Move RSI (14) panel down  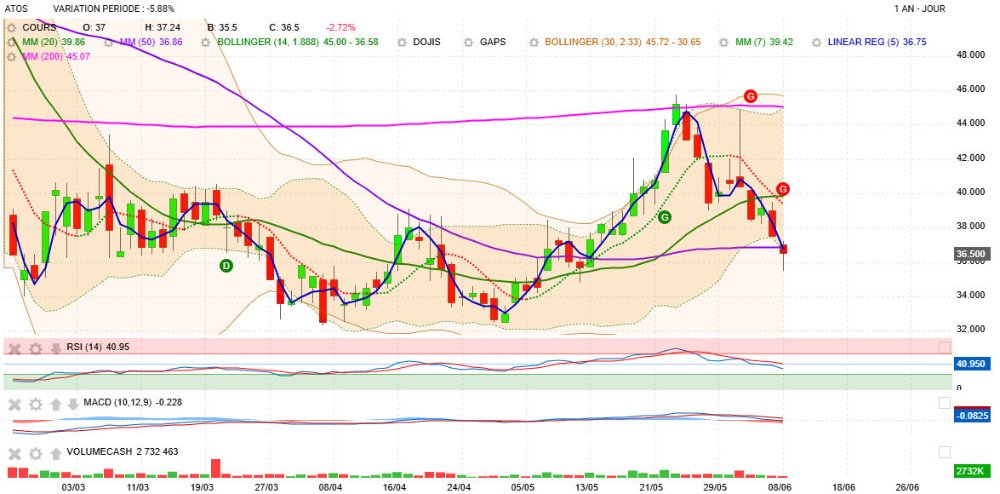tap(56, 348)
